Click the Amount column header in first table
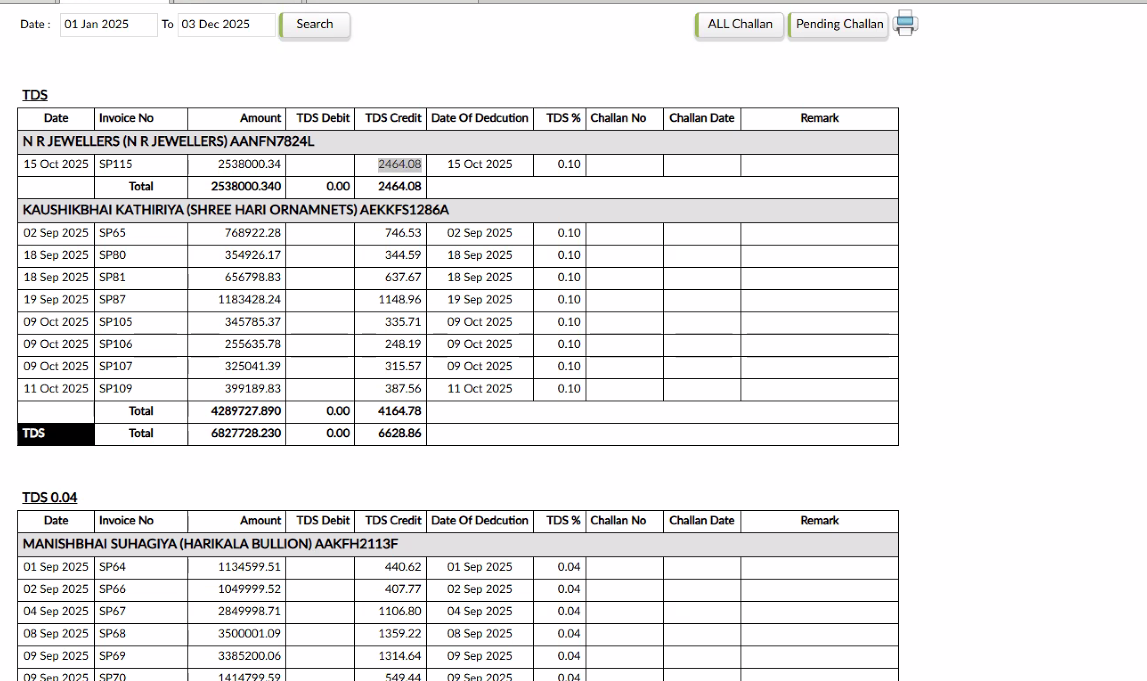The height and width of the screenshot is (681, 1147). 260,118
